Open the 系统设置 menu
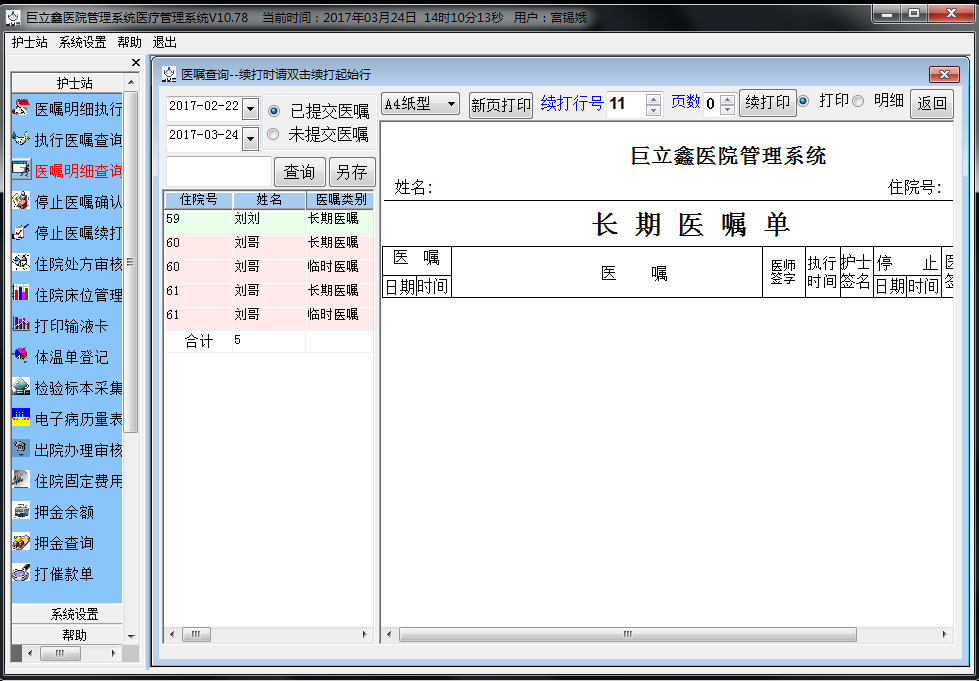The width and height of the screenshot is (979, 681). [x=82, y=42]
